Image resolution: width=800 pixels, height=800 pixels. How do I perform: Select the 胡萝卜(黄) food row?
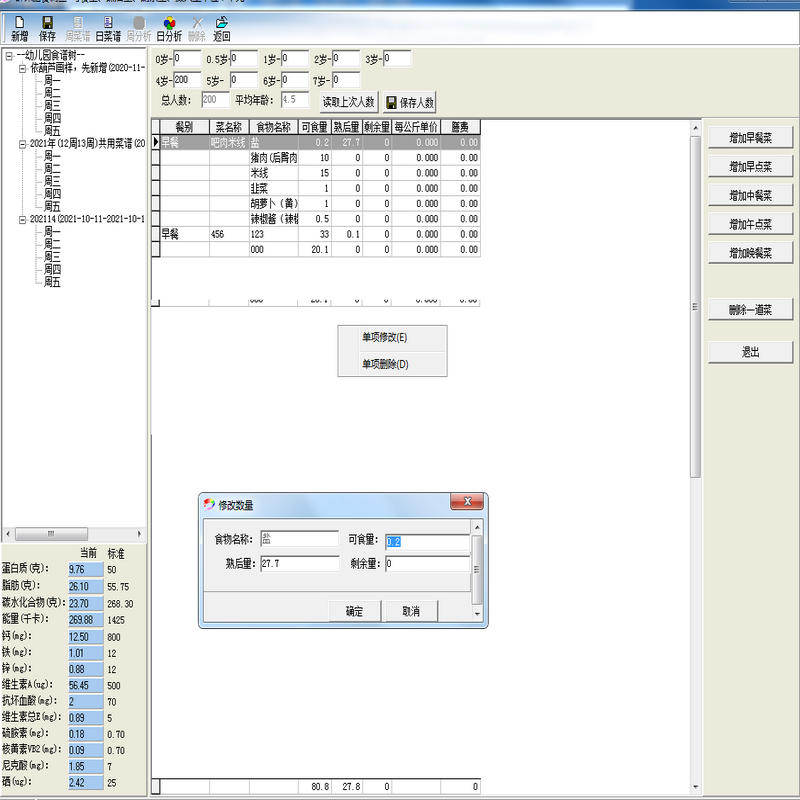coord(315,204)
